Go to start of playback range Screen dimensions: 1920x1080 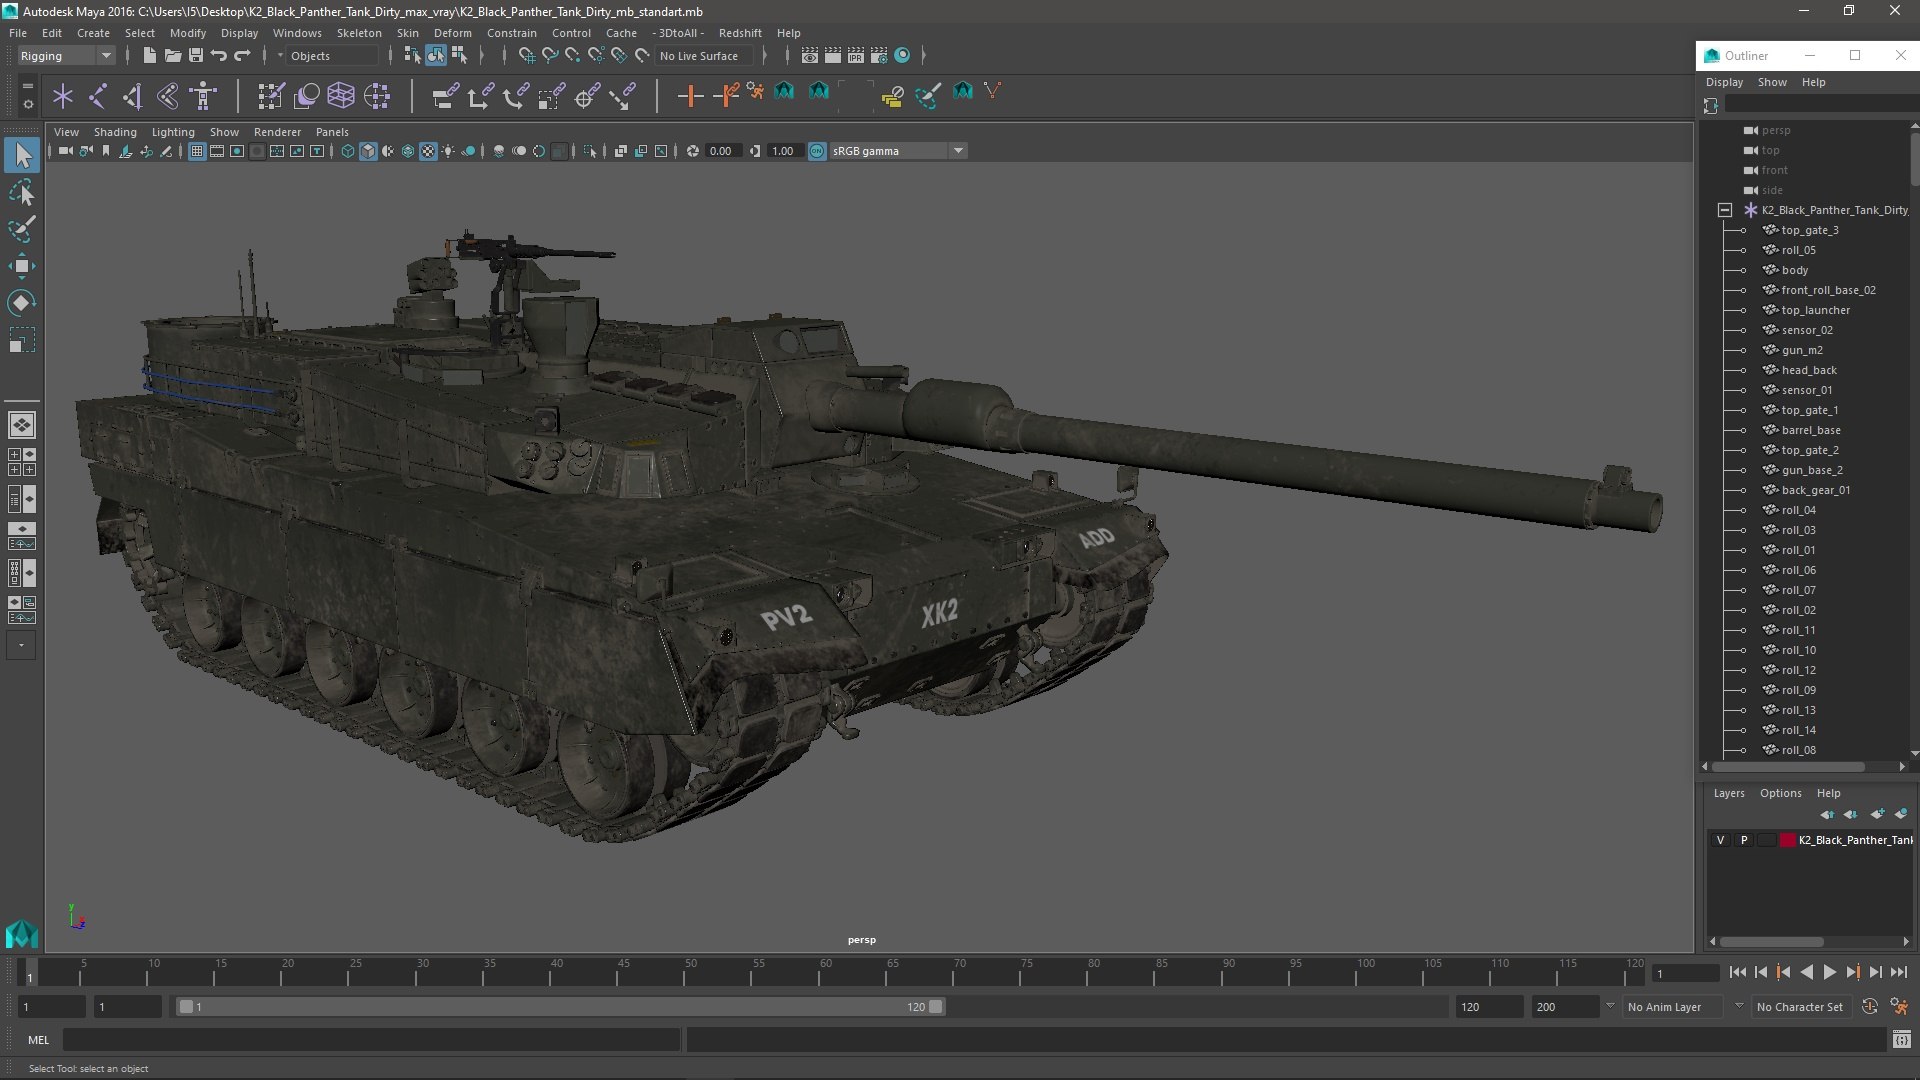[1738, 972]
